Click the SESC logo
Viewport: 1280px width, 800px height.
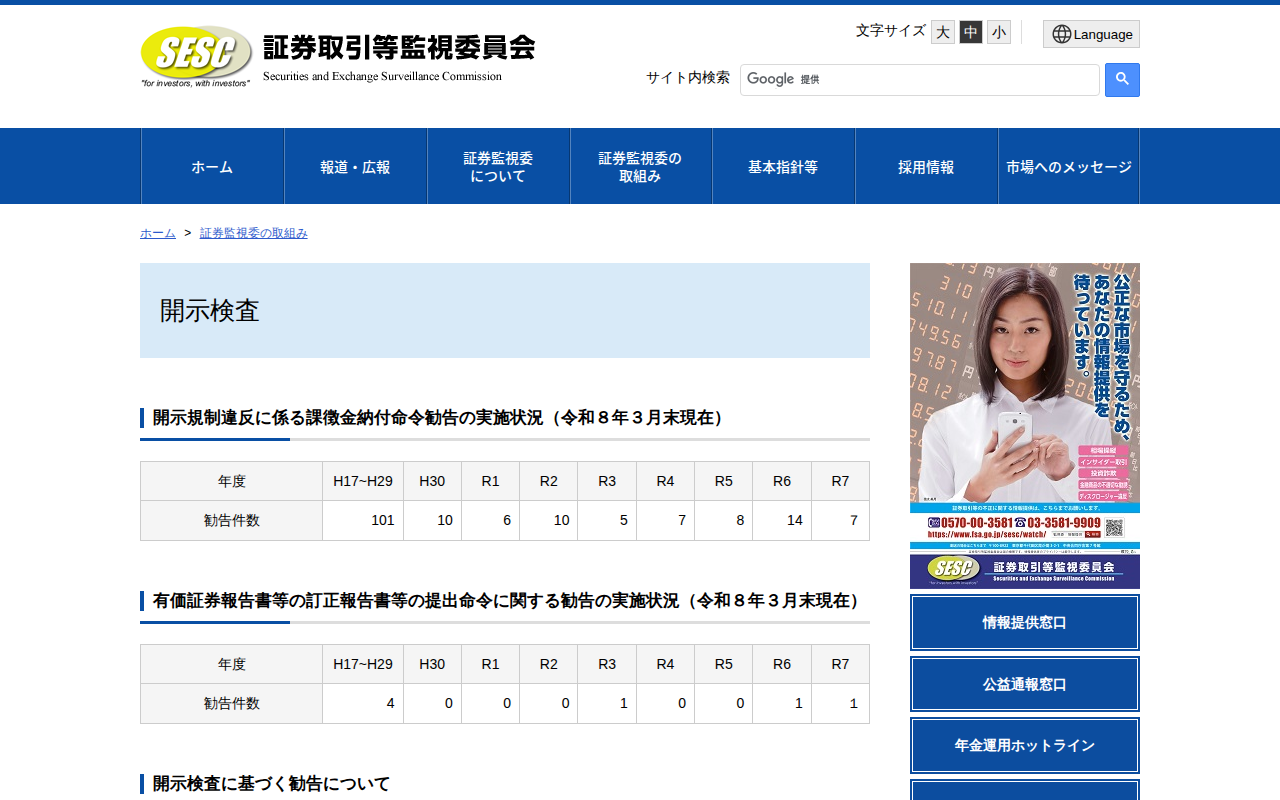pyautogui.click(x=196, y=56)
